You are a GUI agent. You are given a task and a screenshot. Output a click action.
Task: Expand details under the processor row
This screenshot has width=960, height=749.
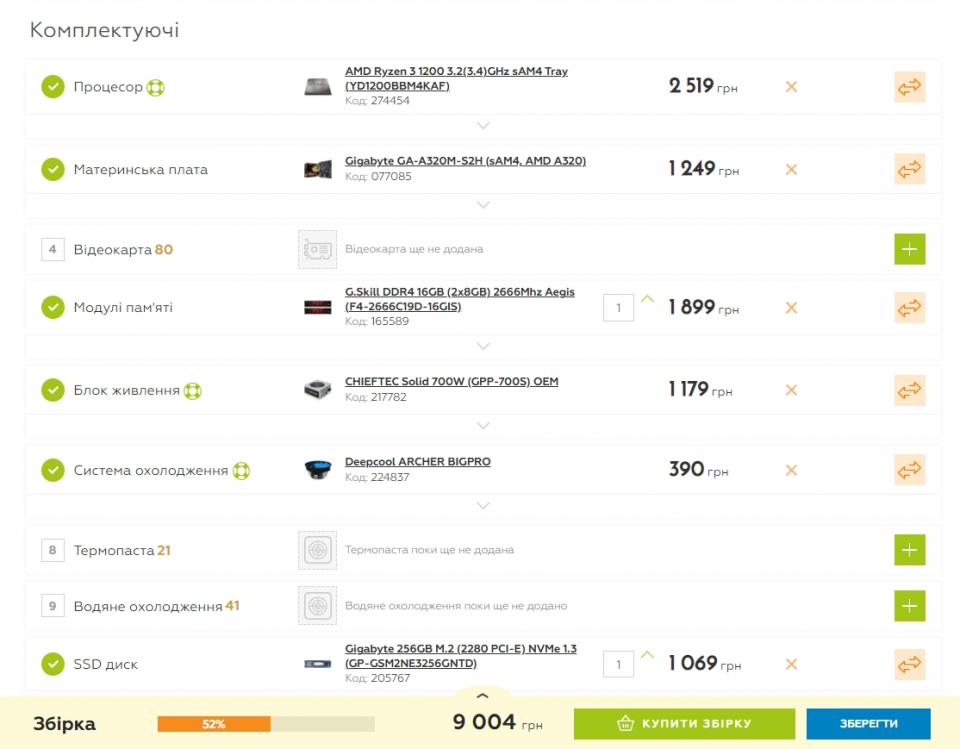tap(483, 126)
